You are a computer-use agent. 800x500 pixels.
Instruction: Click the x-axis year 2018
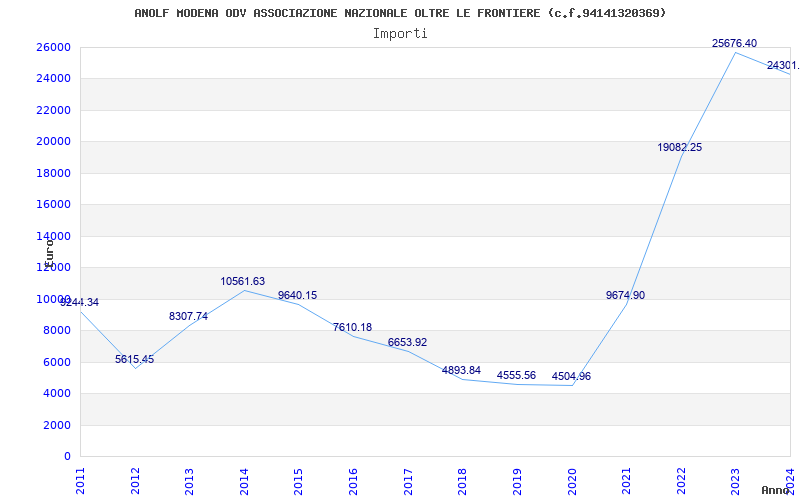(463, 482)
